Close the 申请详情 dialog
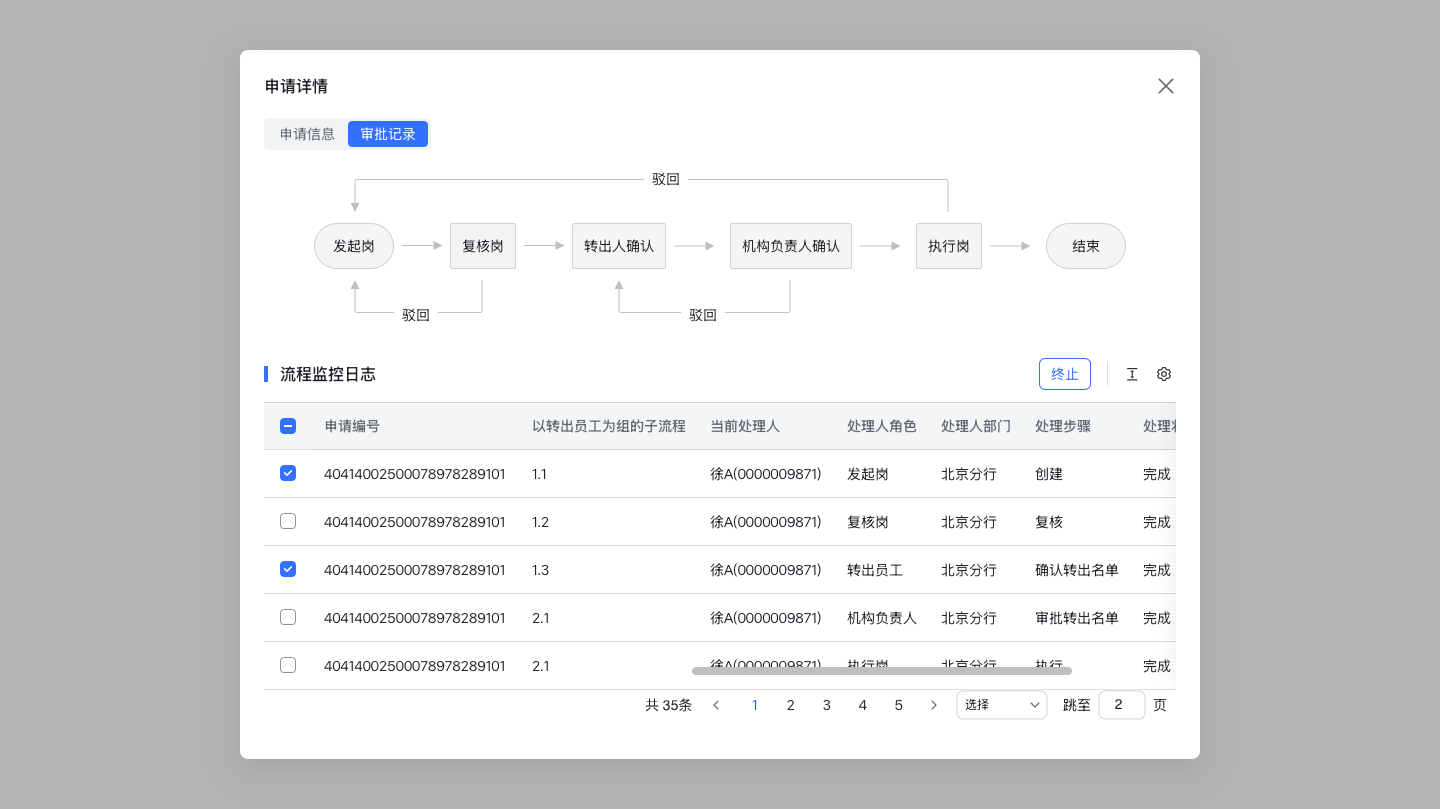 (x=1165, y=86)
